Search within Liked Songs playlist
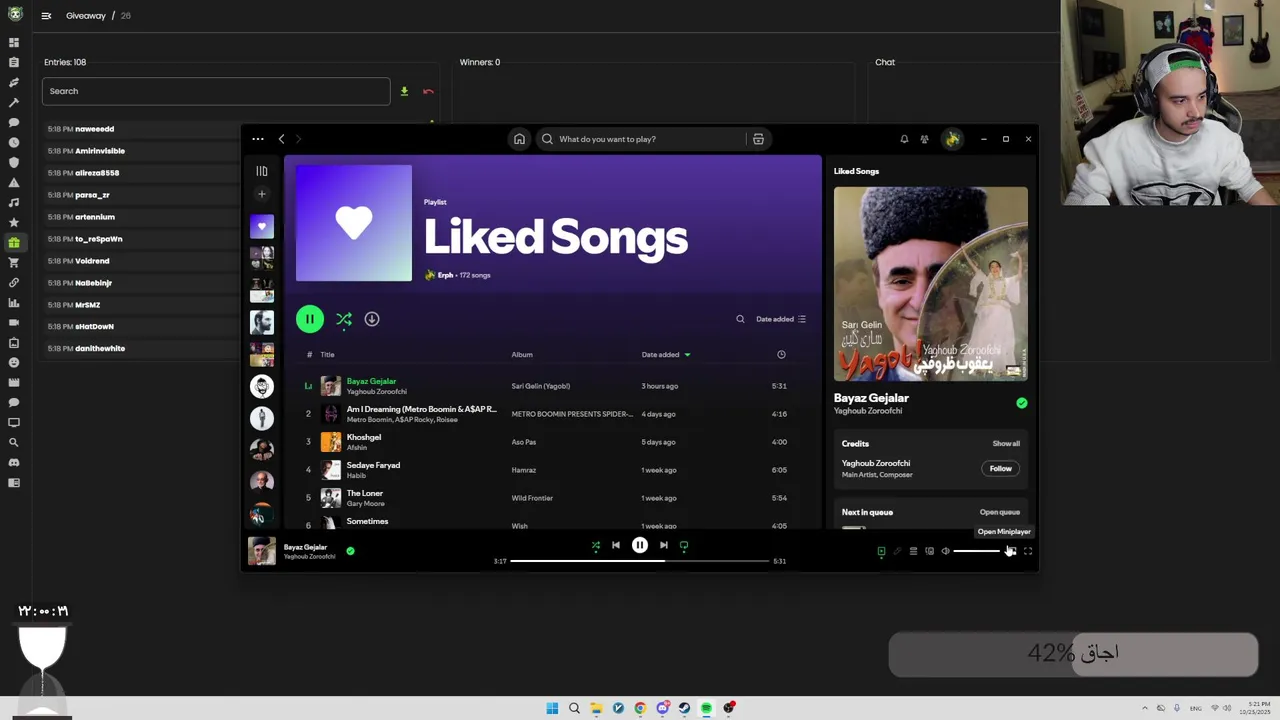Screen dimensions: 1280x720 click(740, 319)
